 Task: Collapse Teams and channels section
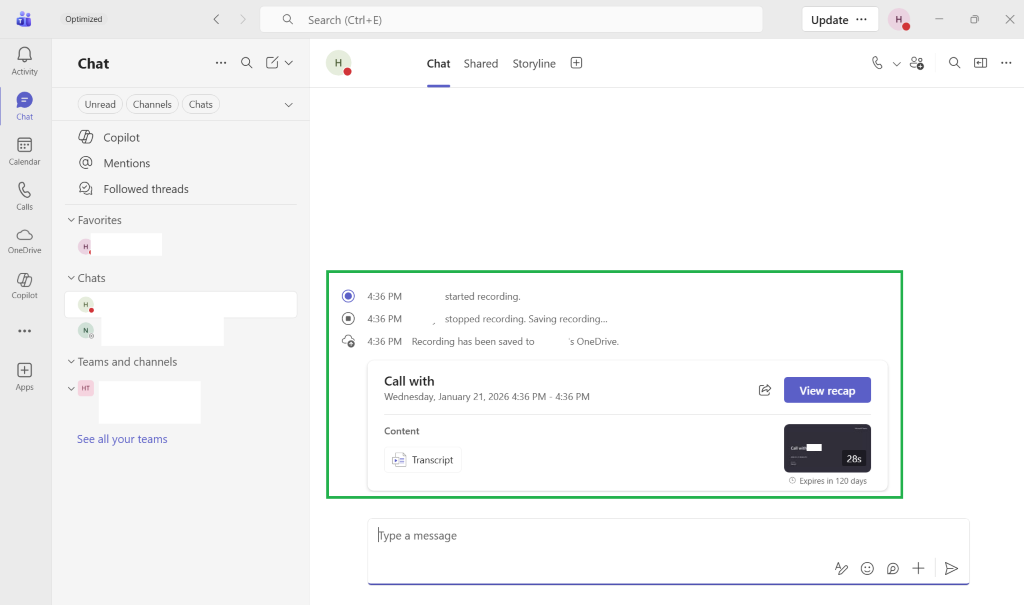click(x=71, y=361)
